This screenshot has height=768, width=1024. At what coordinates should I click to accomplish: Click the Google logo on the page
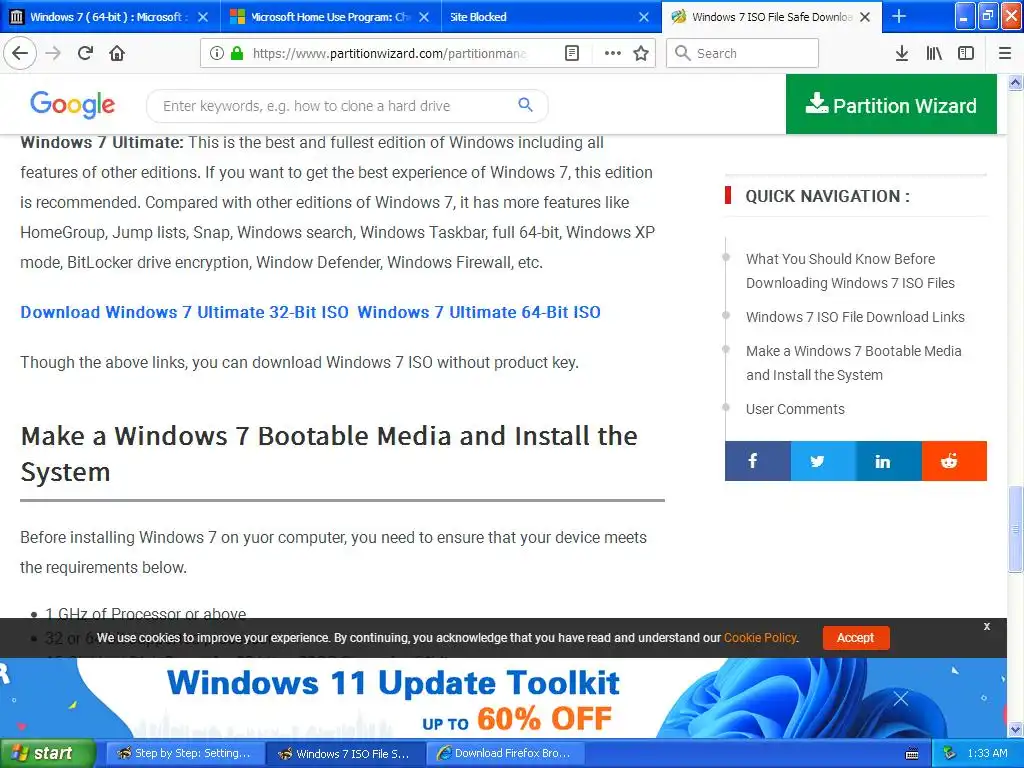coord(72,104)
